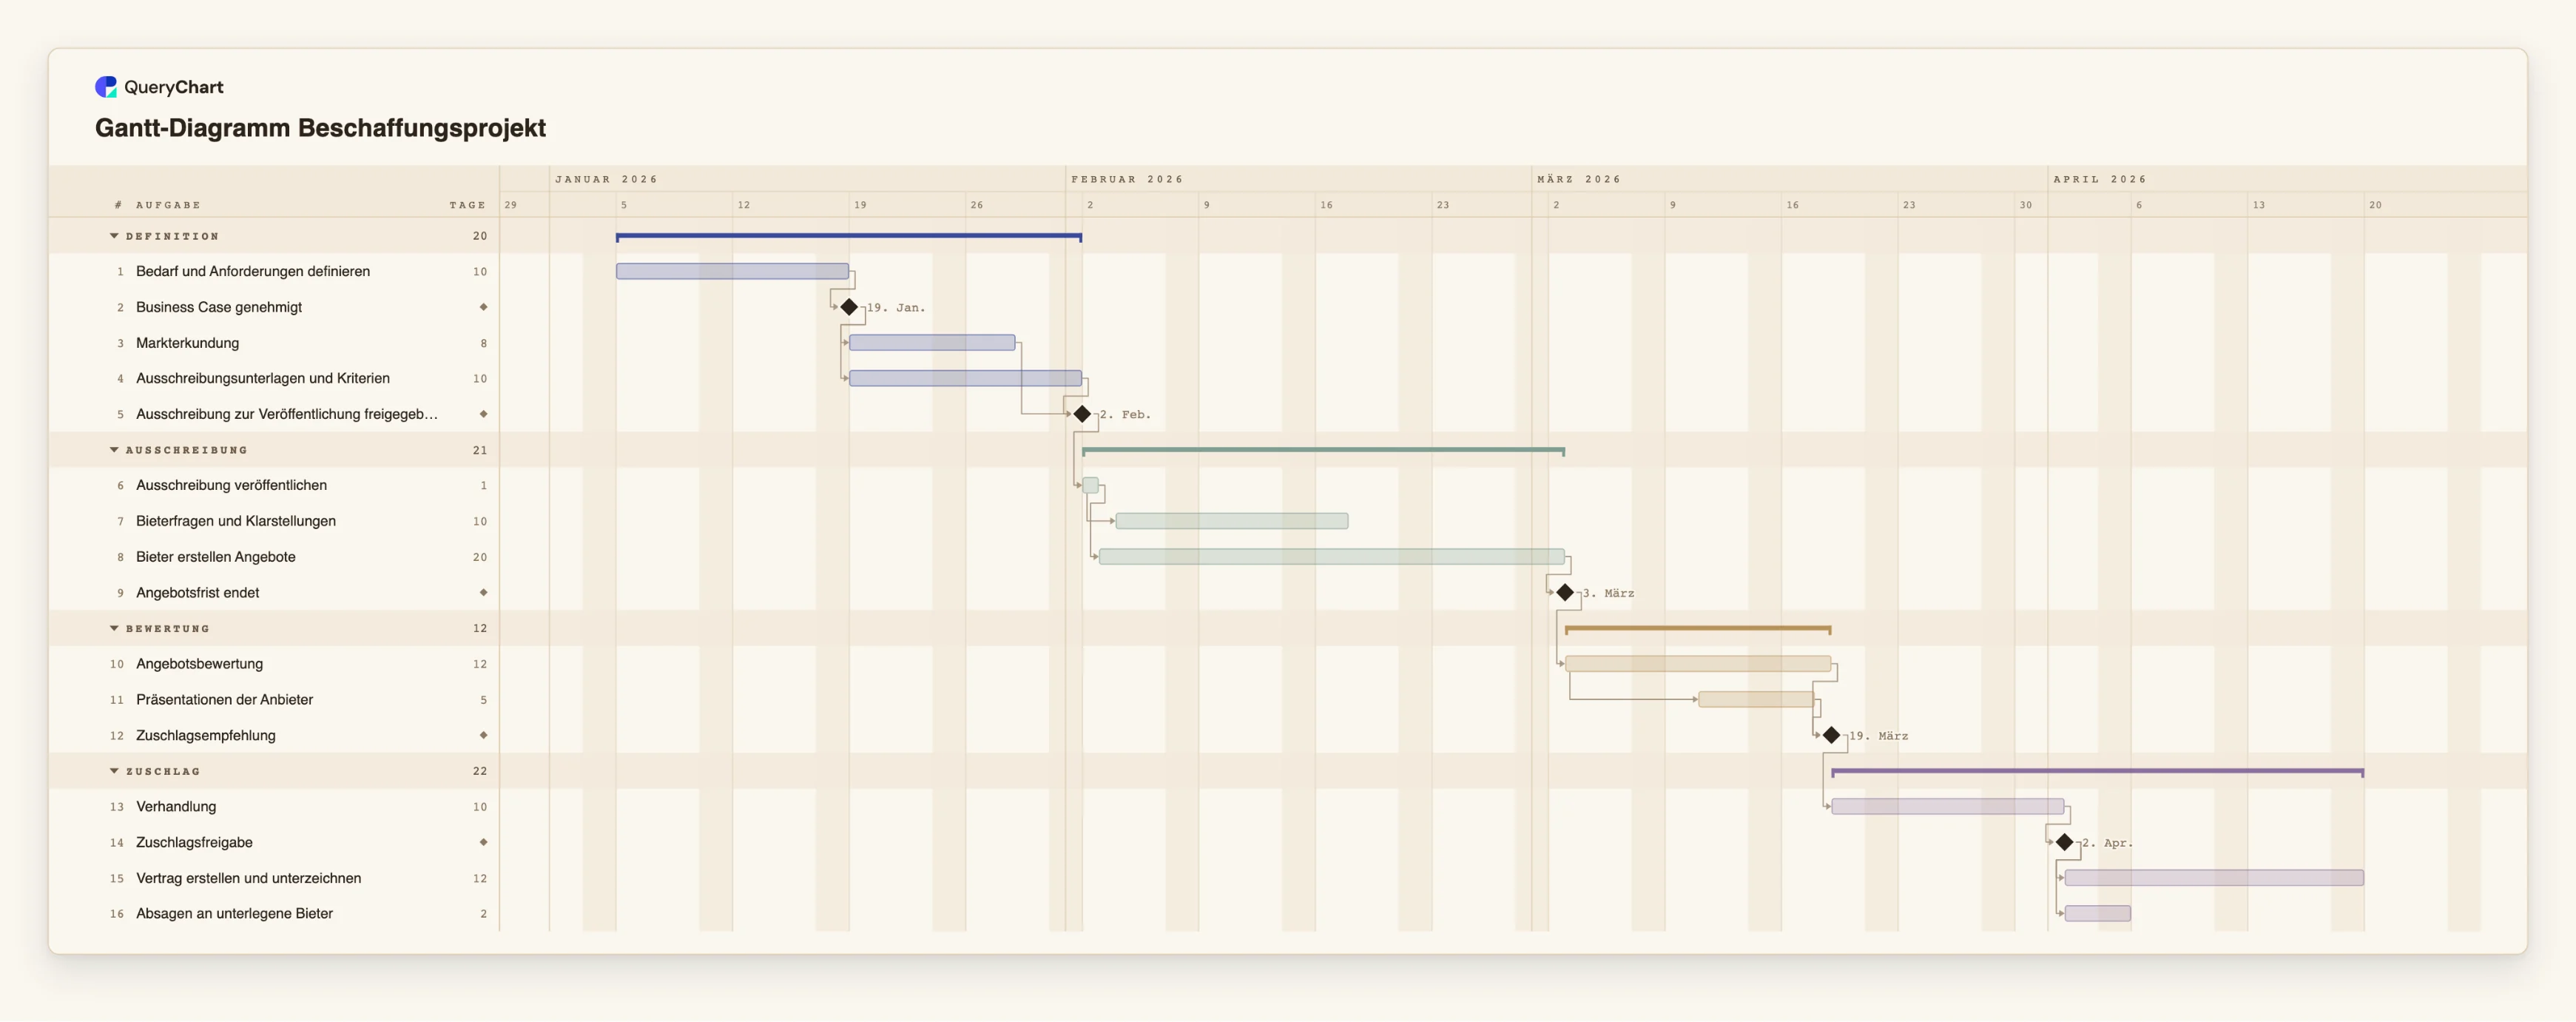Image resolution: width=2576 pixels, height=1022 pixels.
Task: Click milestone marker in Angebotsfrist endet Tage column
Action: coord(483,593)
